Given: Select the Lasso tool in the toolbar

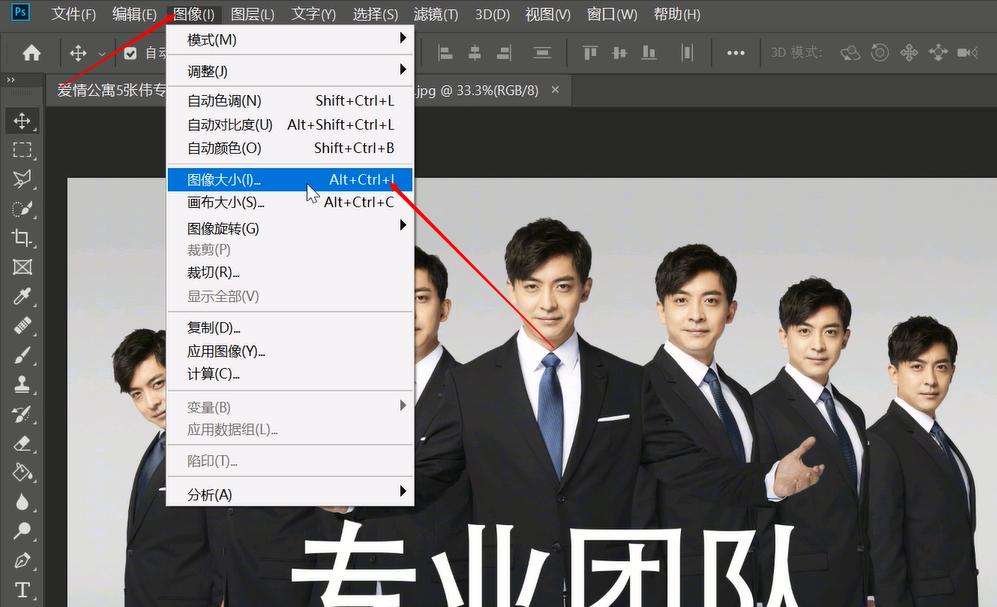Looking at the screenshot, I should [22, 179].
